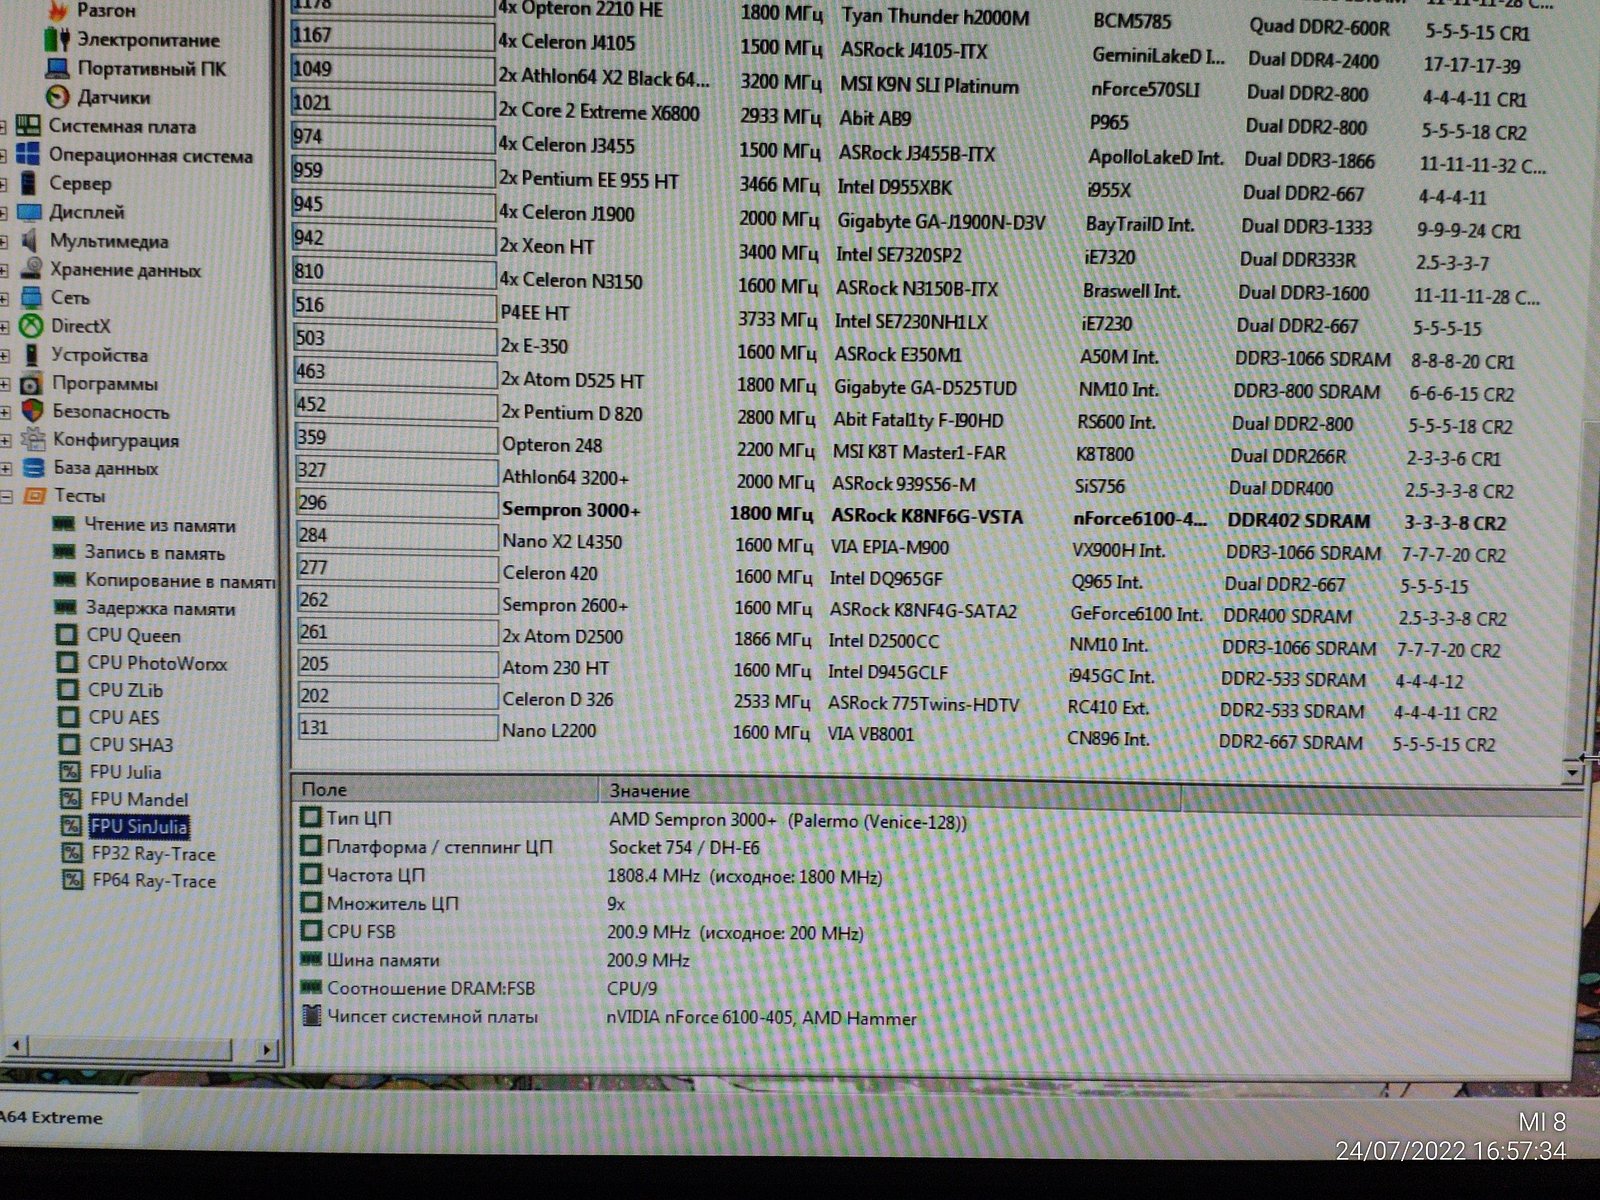This screenshot has height=1200, width=1600.
Task: Click the left arrow of the tree's horizontal scrollbar
Action: coord(15,1047)
